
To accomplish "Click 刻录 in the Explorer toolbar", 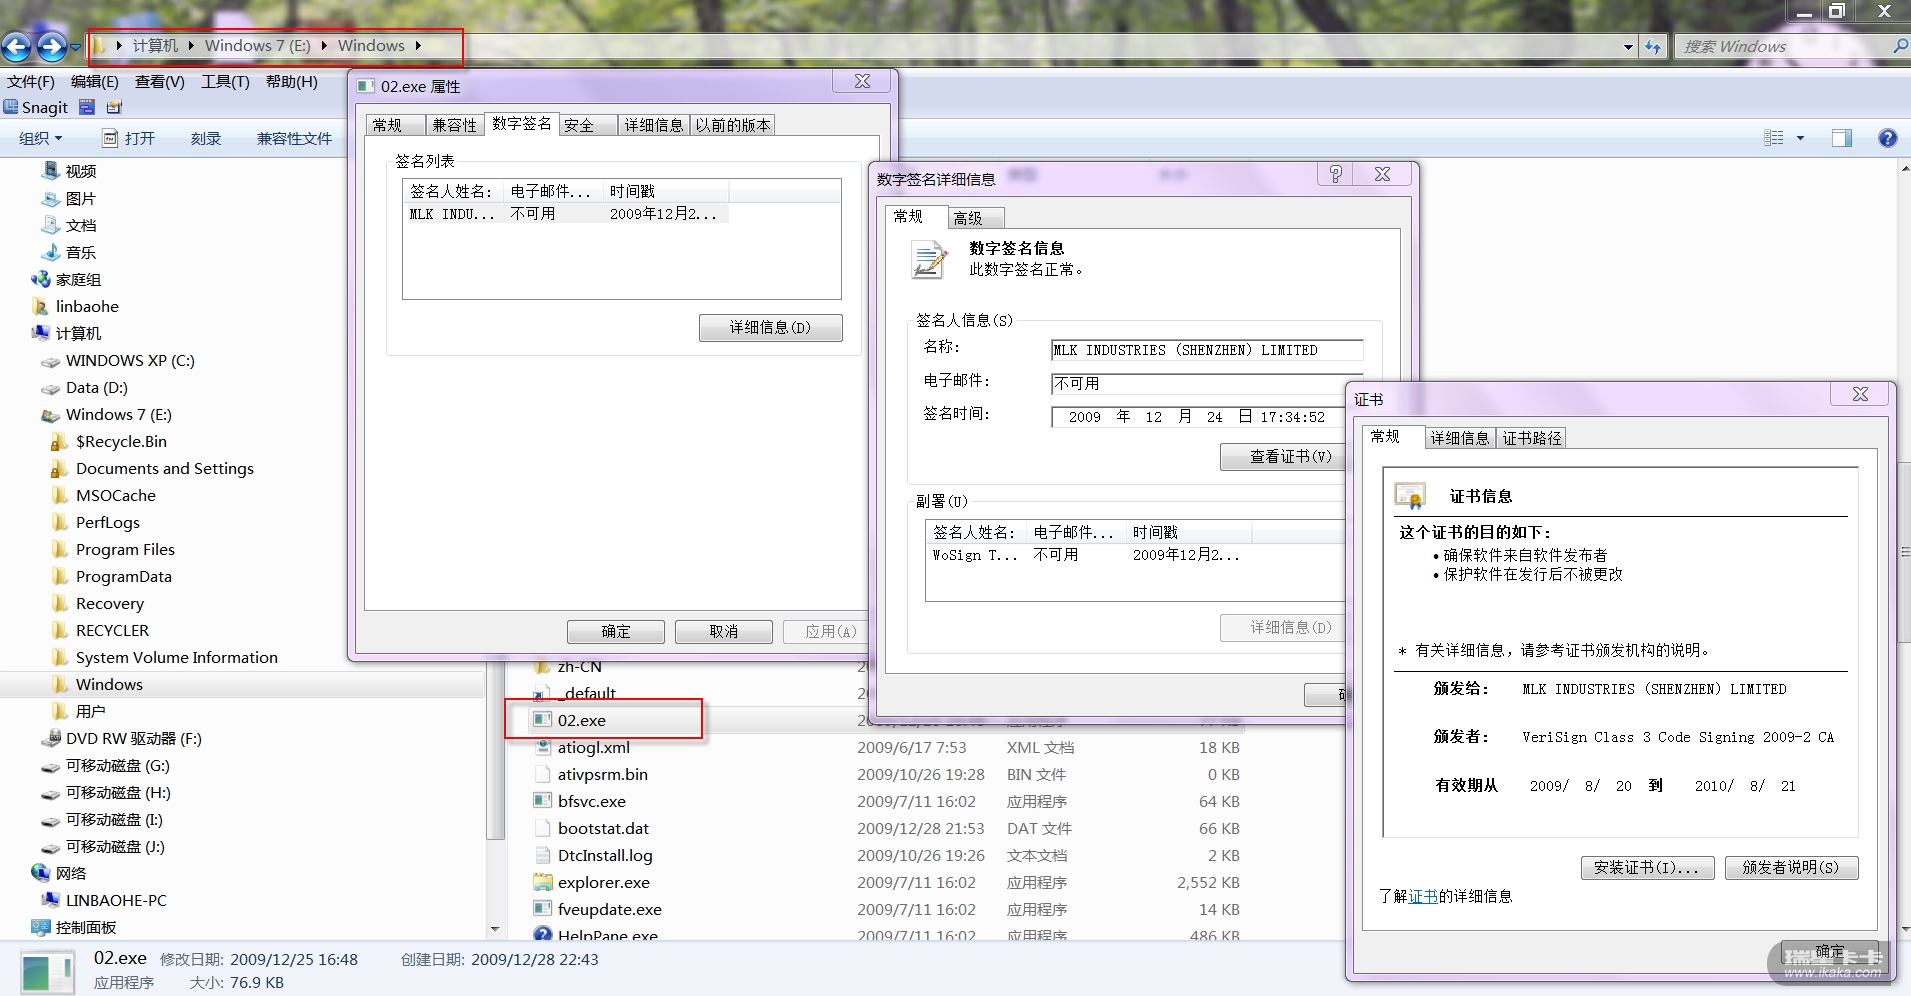I will (205, 138).
